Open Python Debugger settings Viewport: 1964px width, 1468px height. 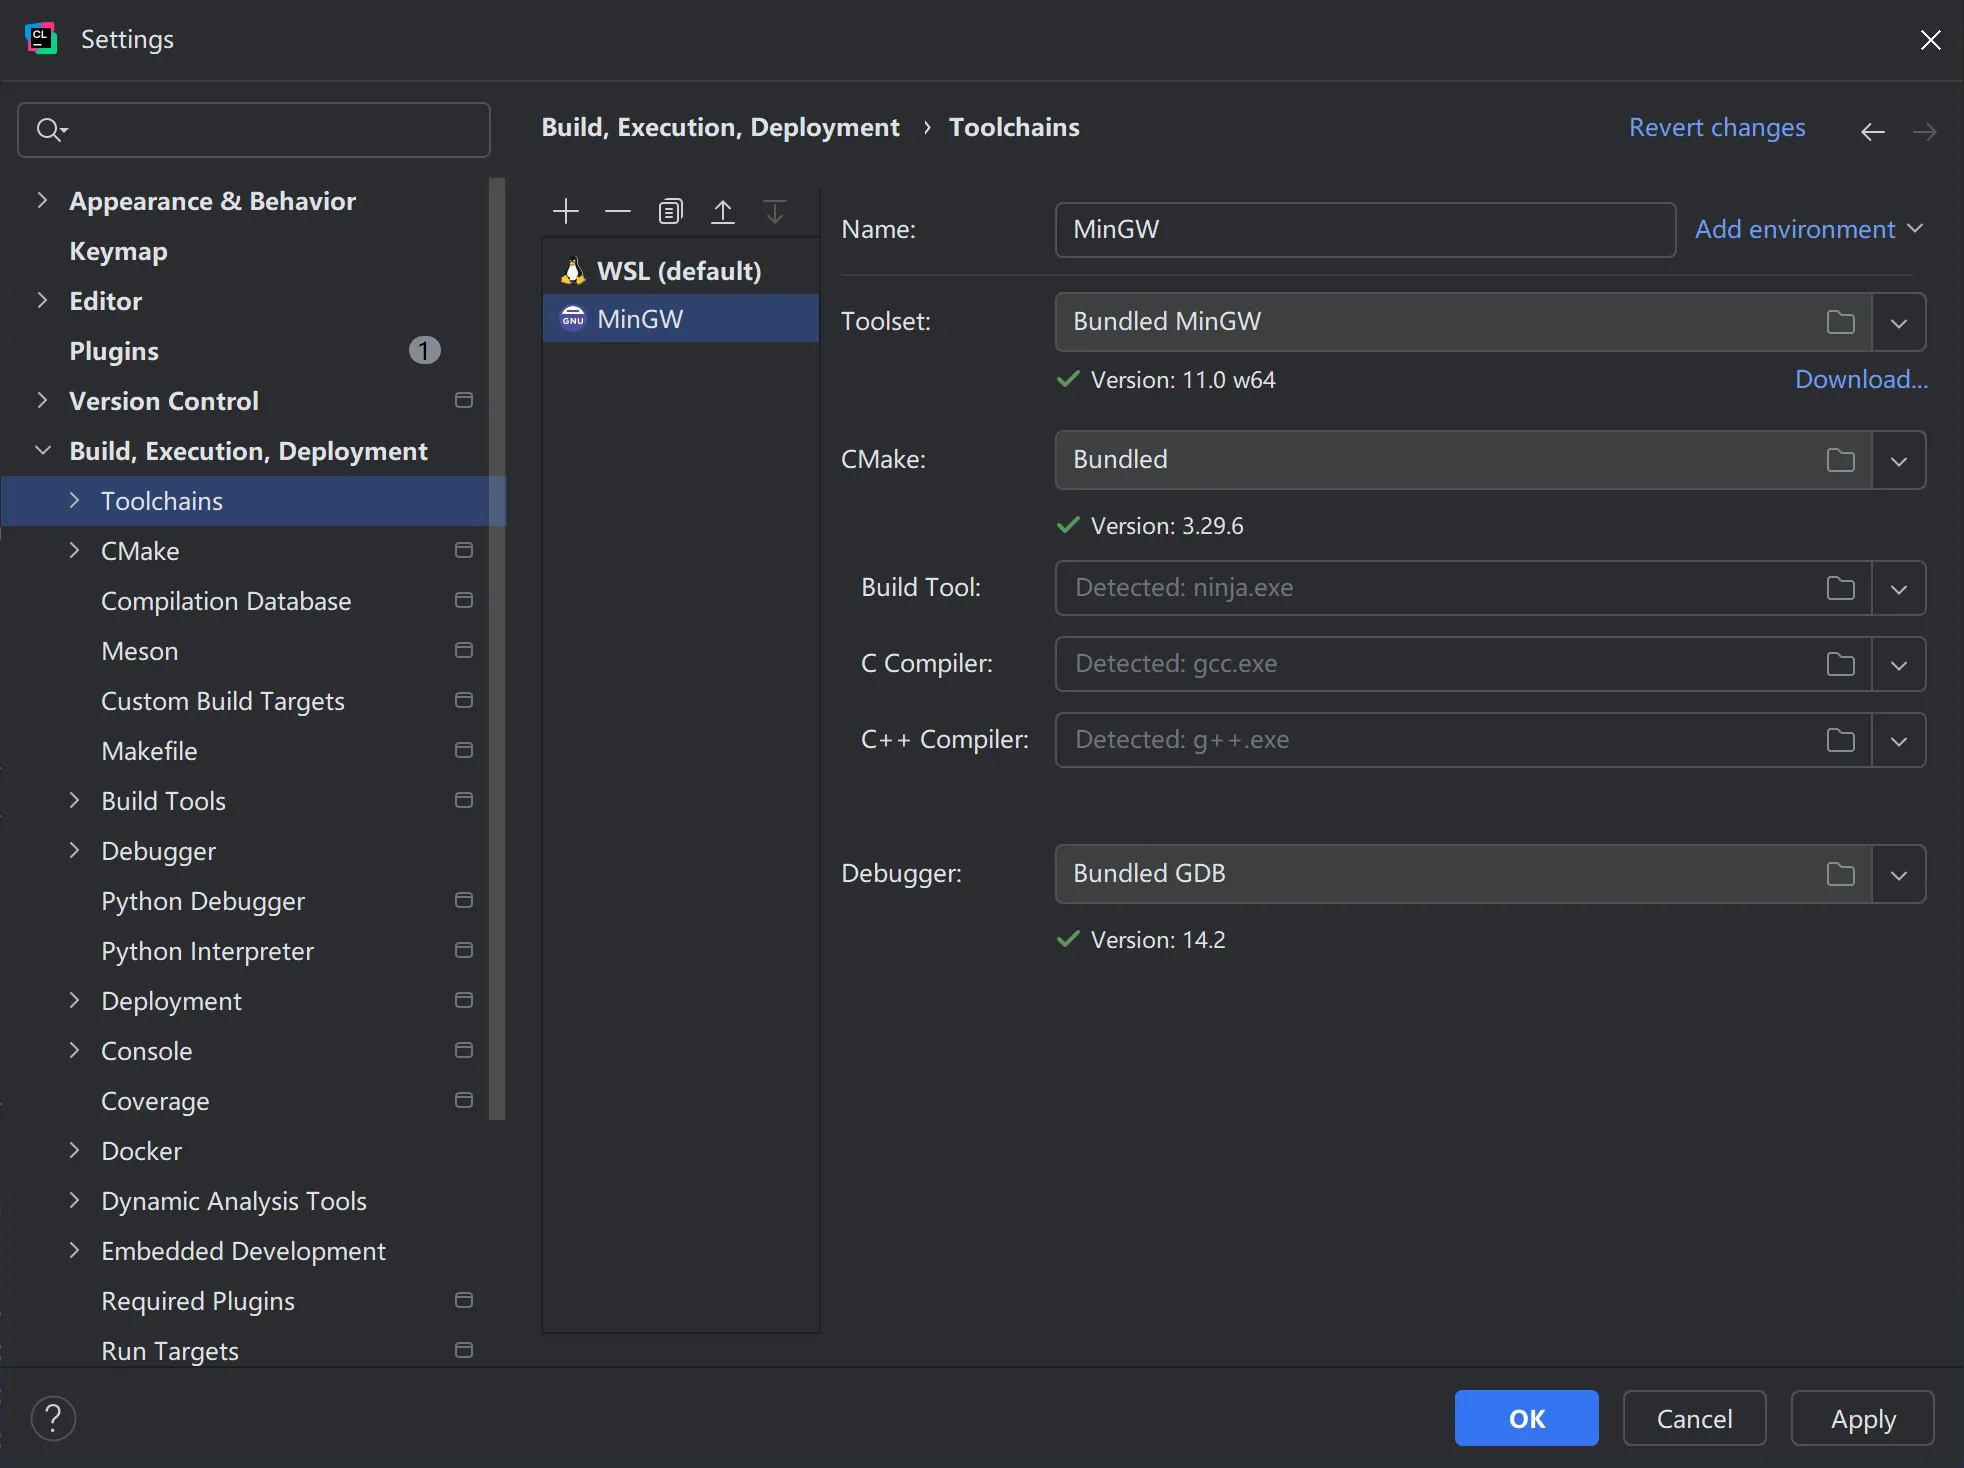tap(203, 901)
